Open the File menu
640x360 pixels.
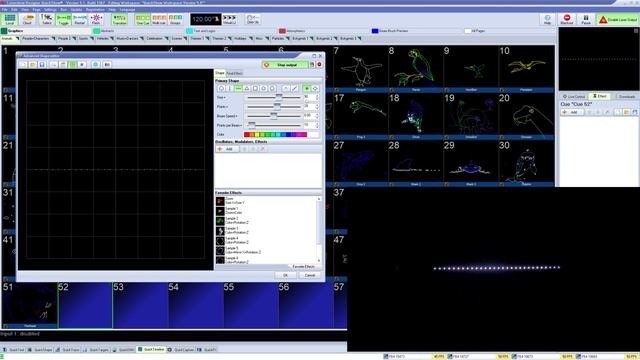4,9
